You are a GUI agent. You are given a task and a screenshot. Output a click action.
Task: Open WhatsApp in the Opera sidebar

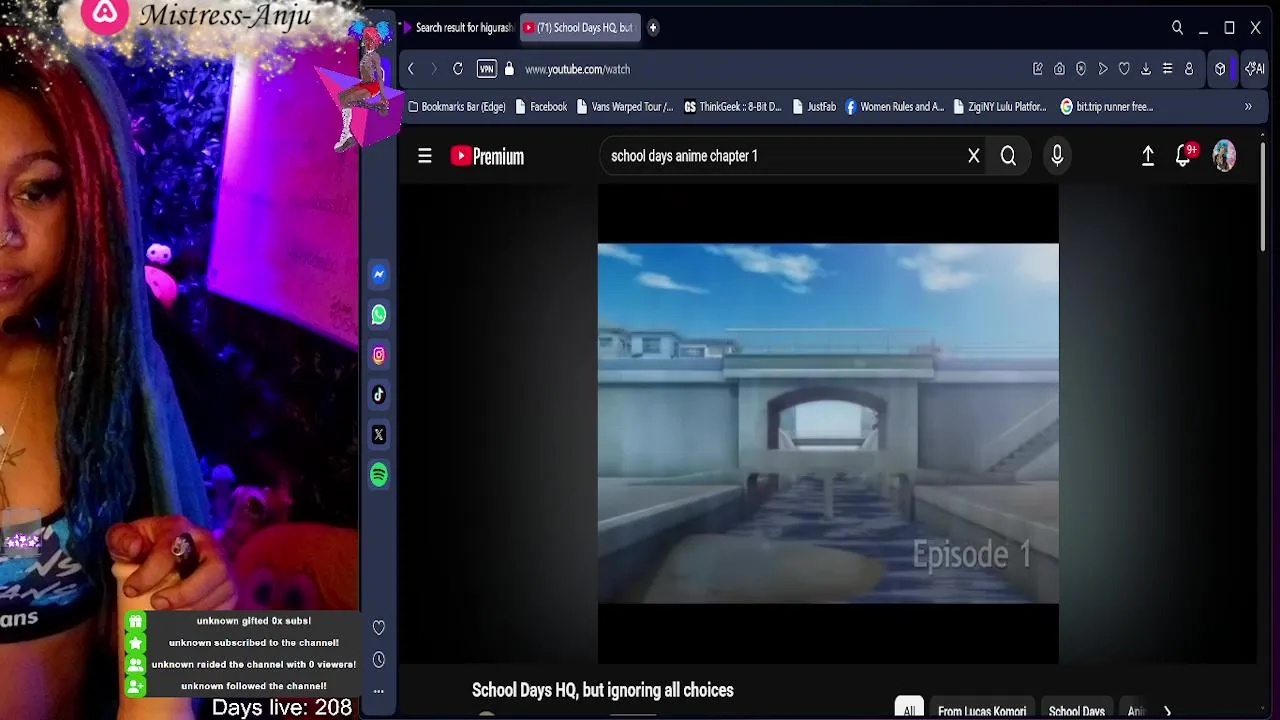[379, 315]
